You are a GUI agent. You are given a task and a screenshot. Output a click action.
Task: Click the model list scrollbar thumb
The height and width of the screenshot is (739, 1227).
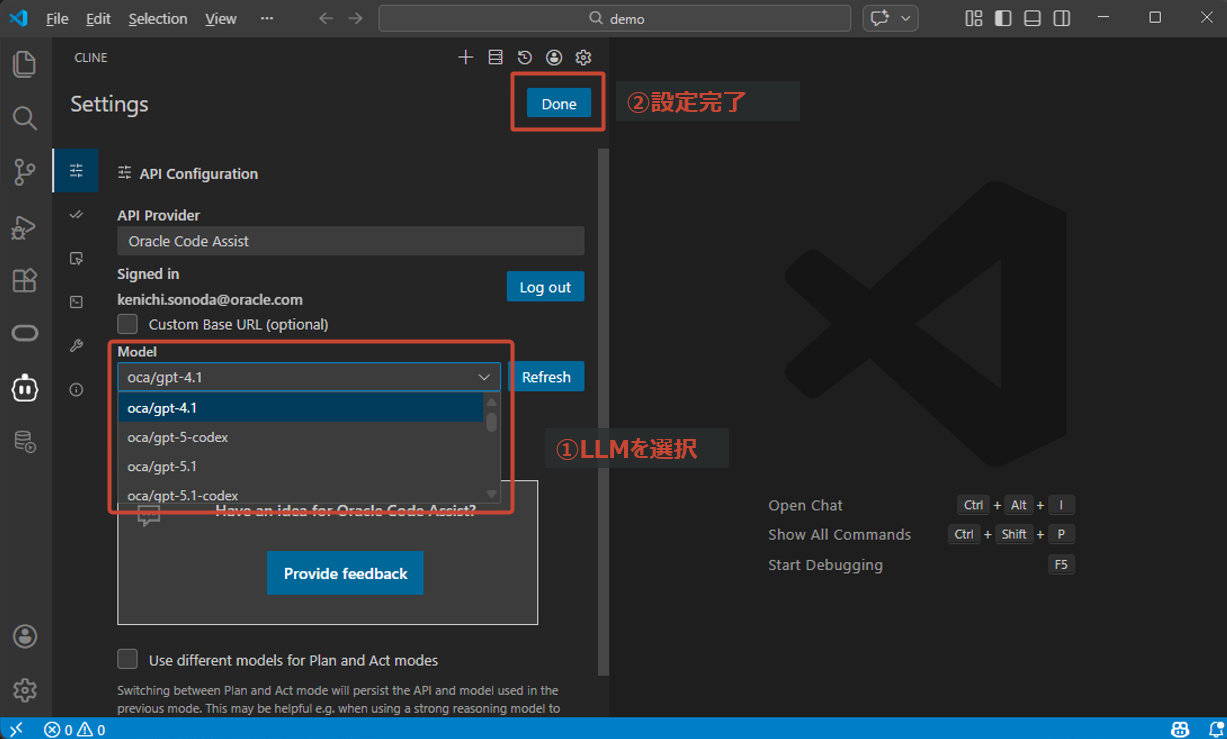click(491, 421)
